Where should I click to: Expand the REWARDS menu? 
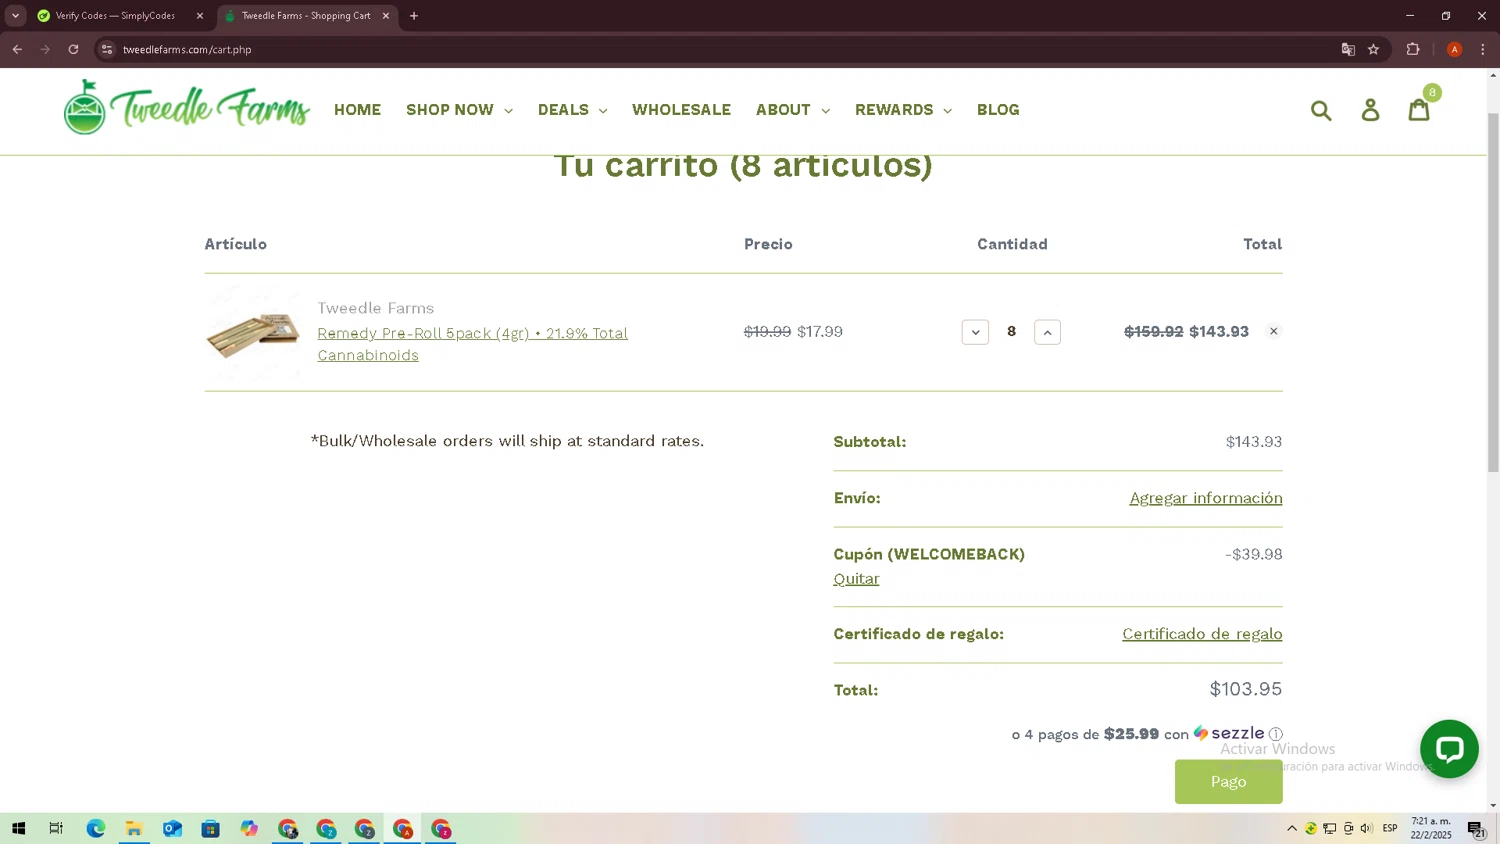pyautogui.click(x=903, y=110)
